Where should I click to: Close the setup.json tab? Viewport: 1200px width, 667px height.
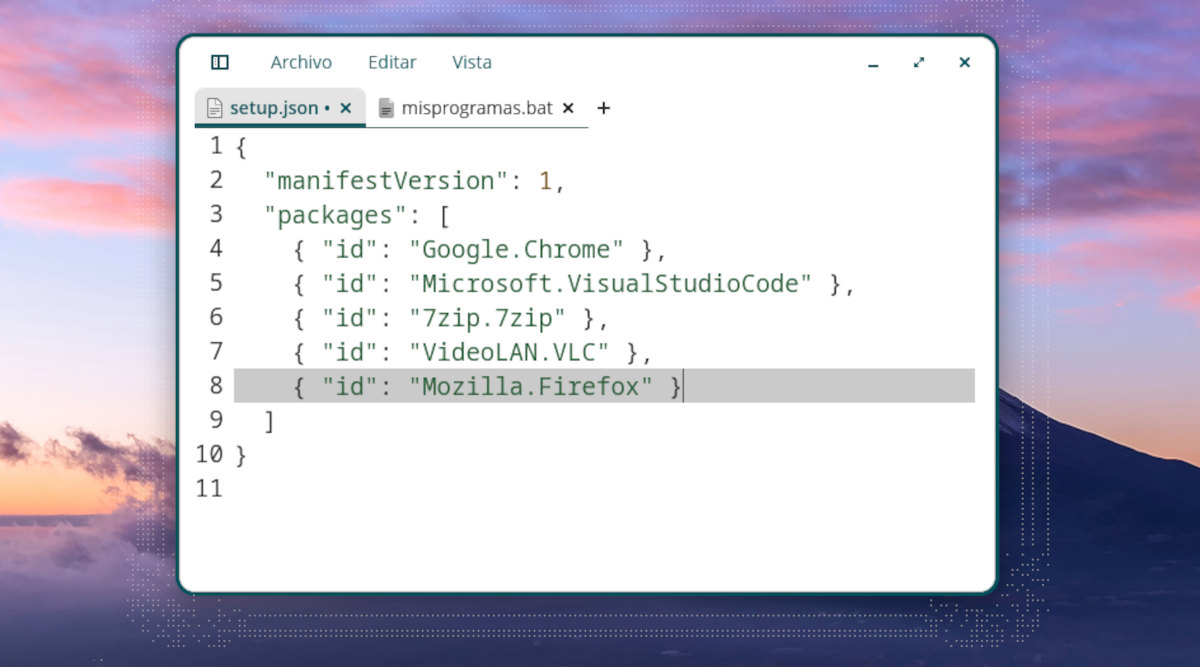[x=346, y=108]
